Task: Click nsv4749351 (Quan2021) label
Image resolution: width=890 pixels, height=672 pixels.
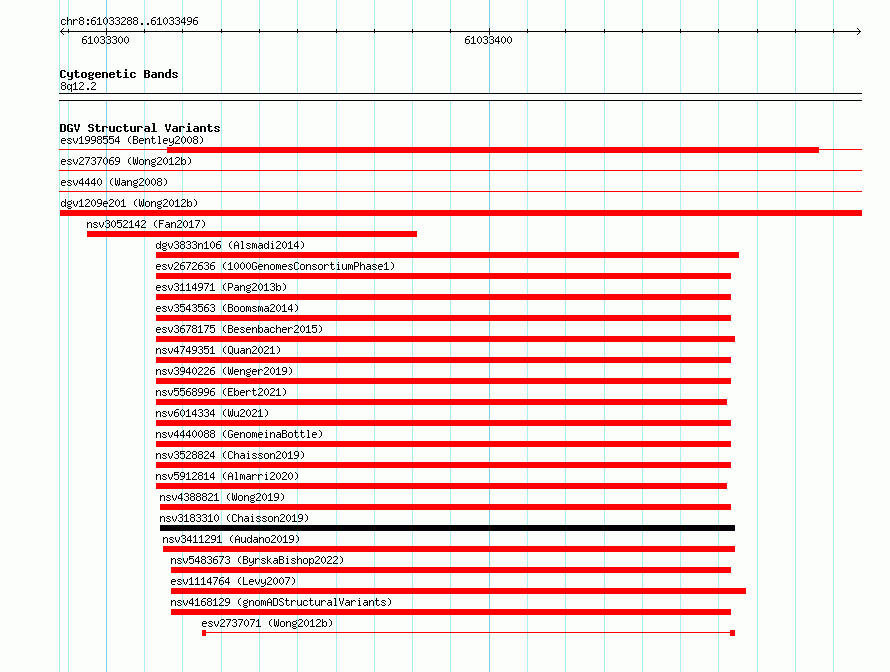Action: [218, 350]
